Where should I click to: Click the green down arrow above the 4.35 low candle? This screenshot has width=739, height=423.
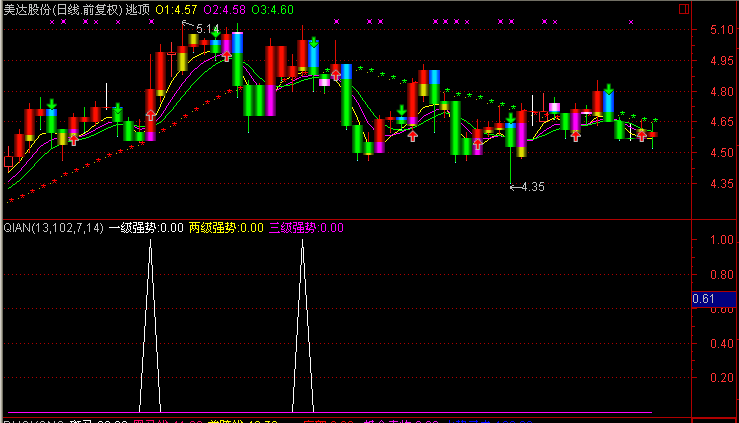[511, 118]
